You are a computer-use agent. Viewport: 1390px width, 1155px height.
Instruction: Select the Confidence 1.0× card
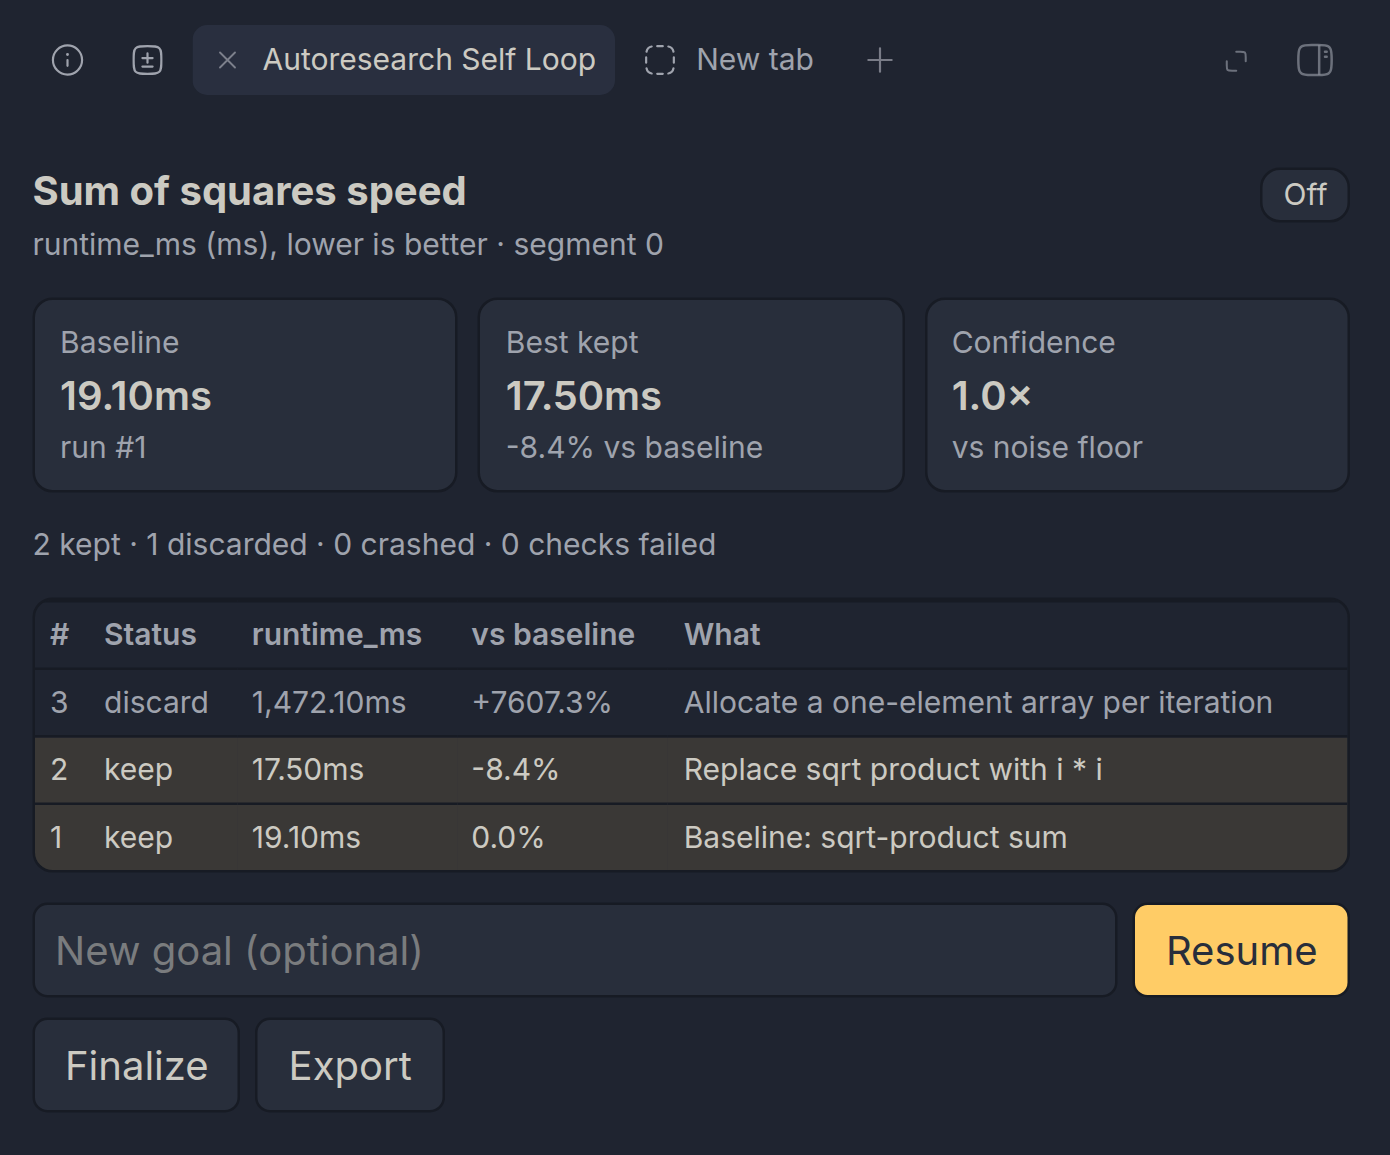coord(1137,395)
